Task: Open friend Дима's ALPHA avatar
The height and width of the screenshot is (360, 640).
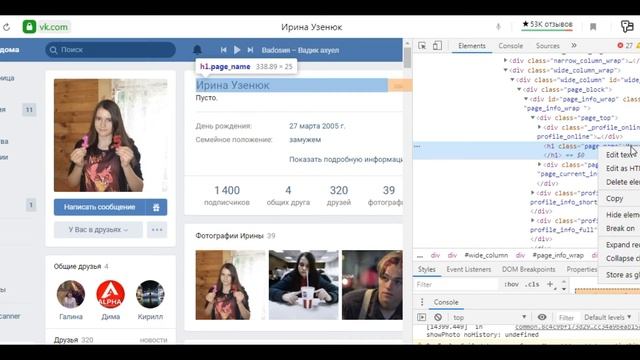Action: click(x=111, y=294)
